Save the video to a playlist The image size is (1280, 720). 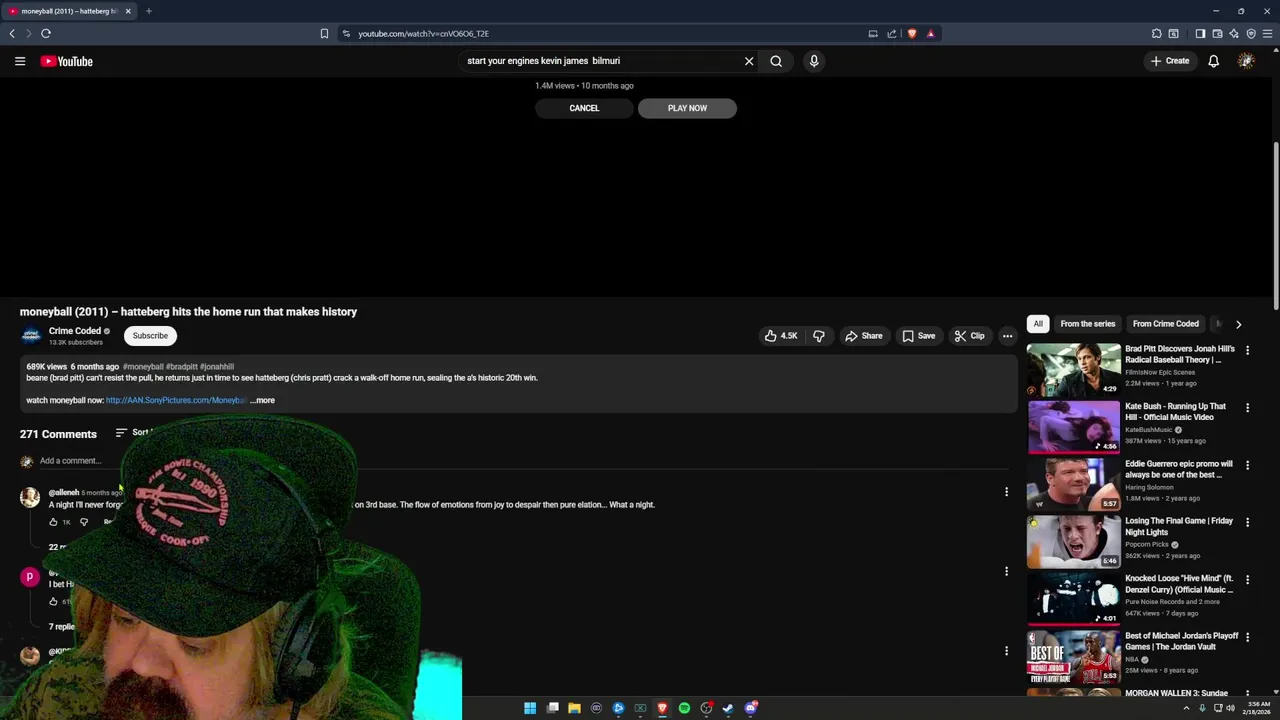point(919,336)
